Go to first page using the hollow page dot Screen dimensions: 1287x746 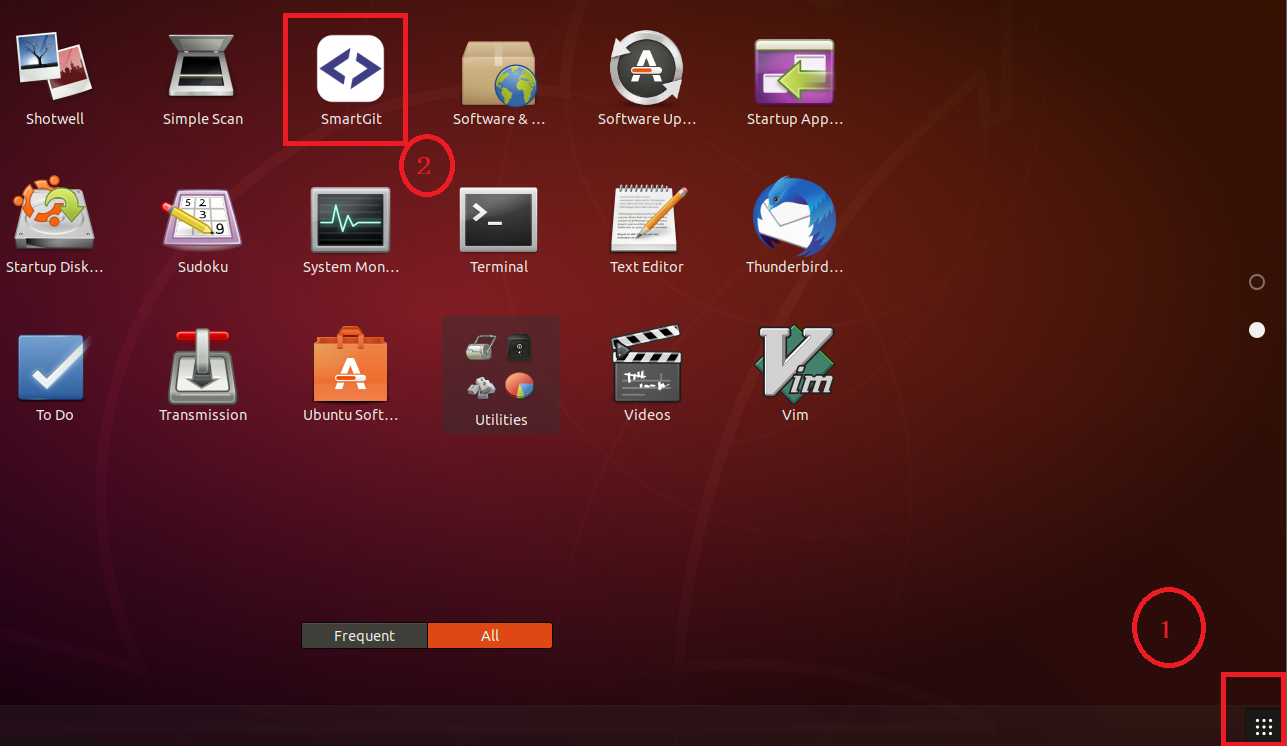pyautogui.click(x=1257, y=283)
